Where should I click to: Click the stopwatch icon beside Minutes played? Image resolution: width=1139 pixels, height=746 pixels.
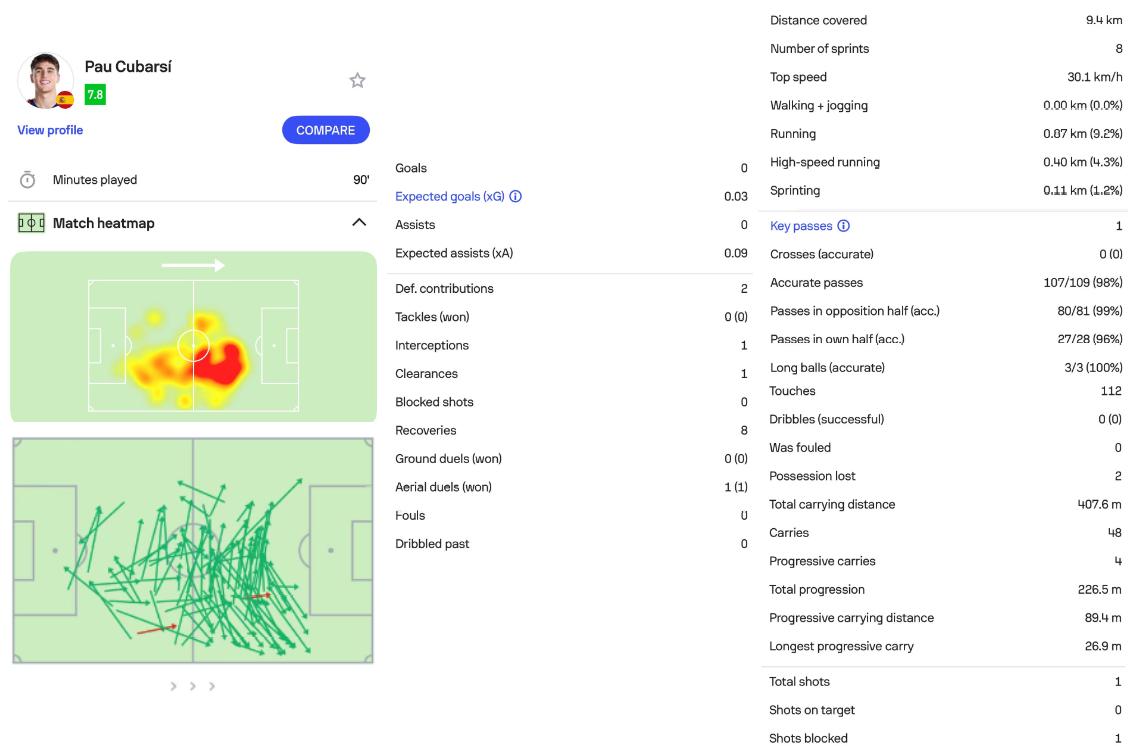point(28,179)
